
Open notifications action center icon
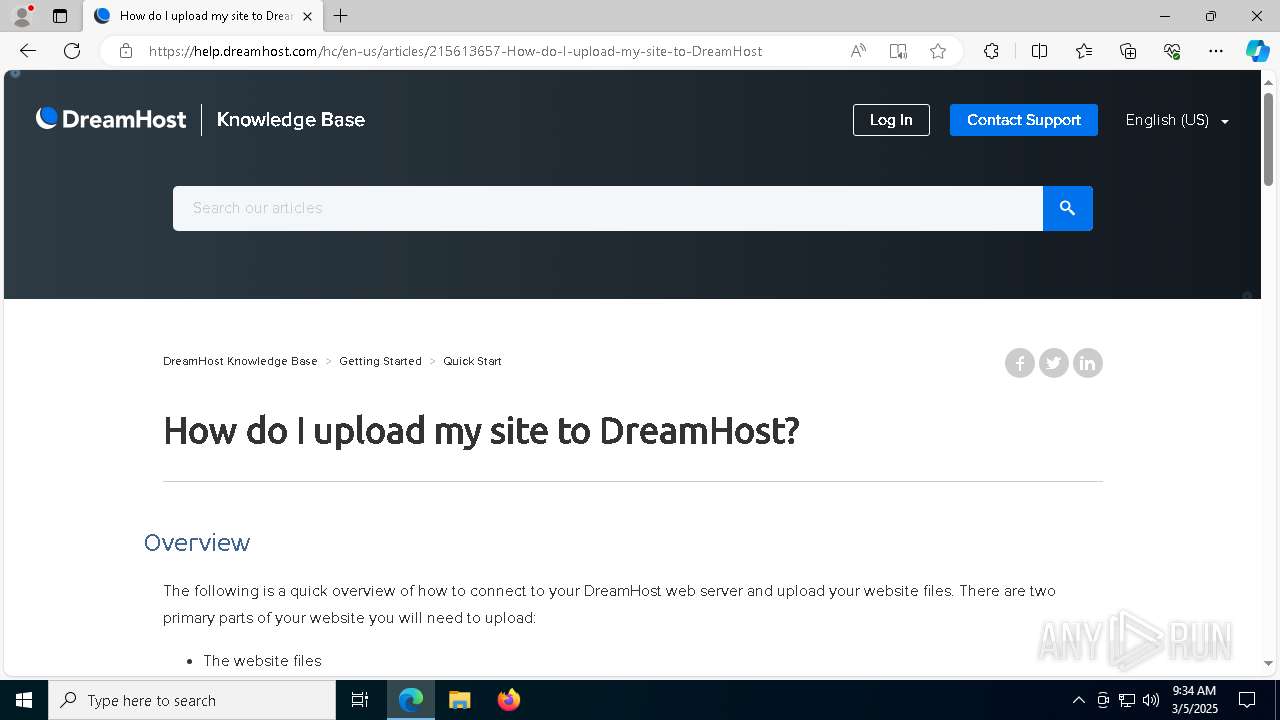(x=1247, y=700)
